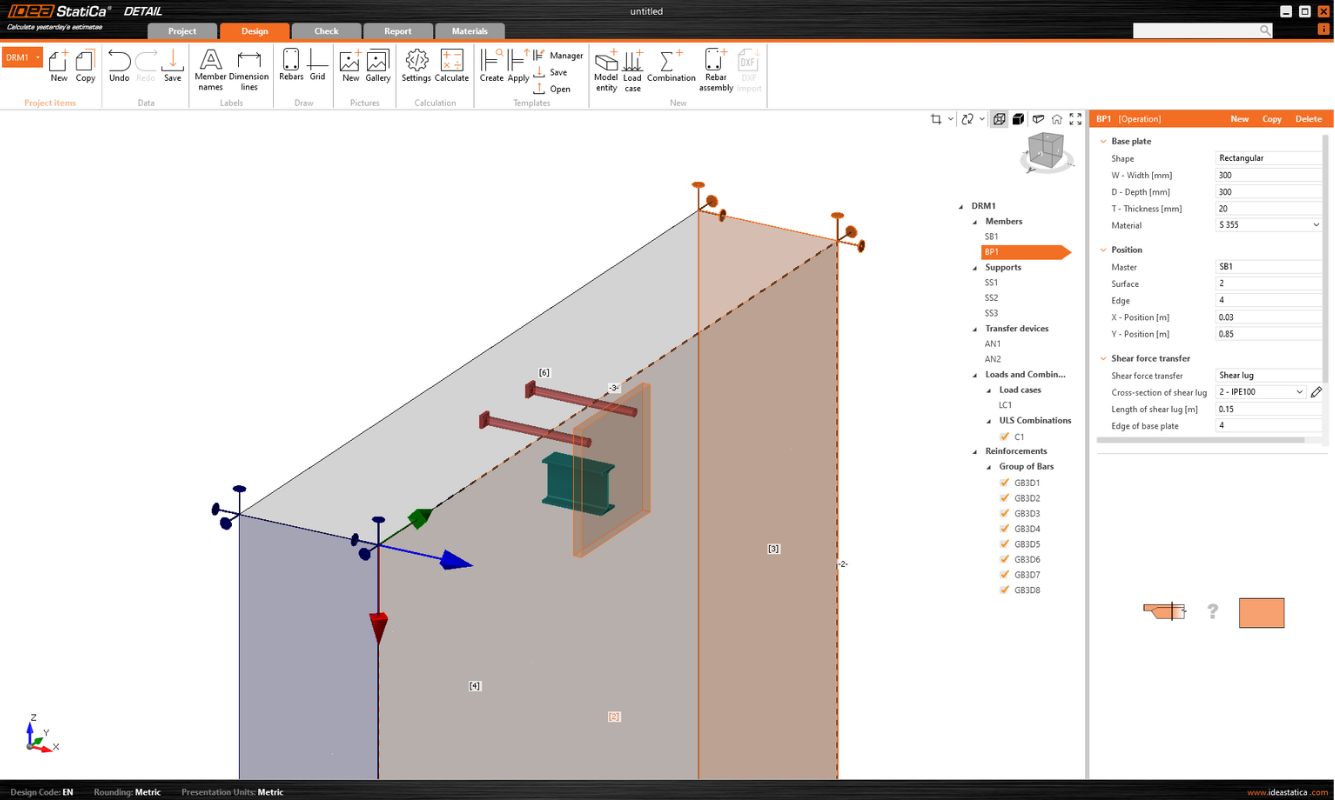1335x800 pixels.
Task: Disable the GB3D8 bar group checkbox
Action: tap(1004, 590)
